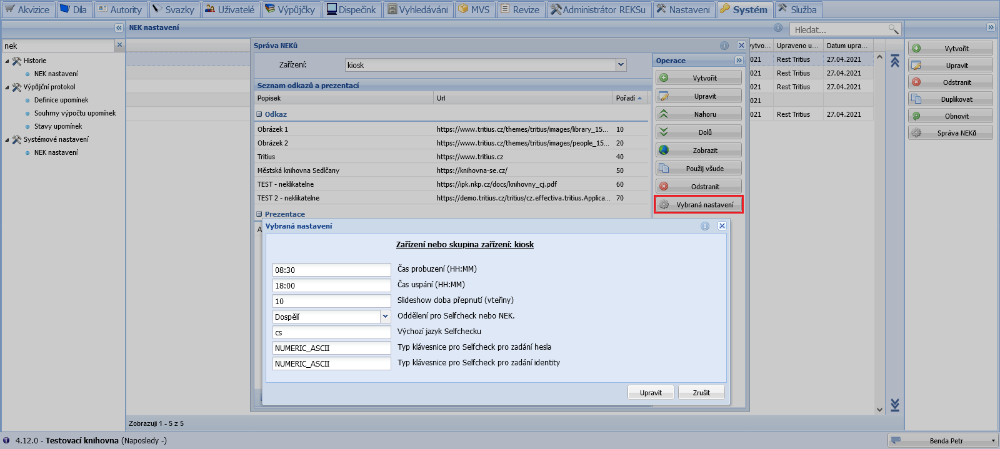Click the Použij všude button
Image resolution: width=1000 pixels, height=449 pixels.
point(699,168)
